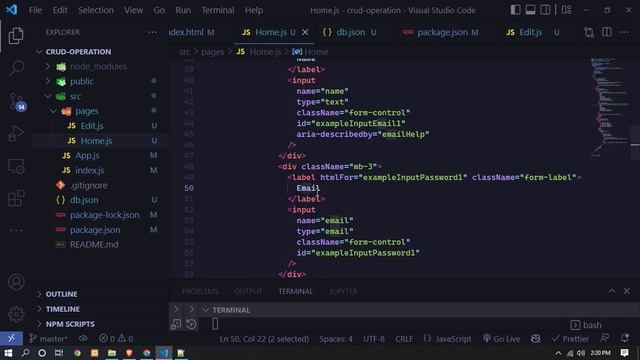Viewport: 640px width, 360px height.
Task: Click the minimap code overview
Action: 609,106
